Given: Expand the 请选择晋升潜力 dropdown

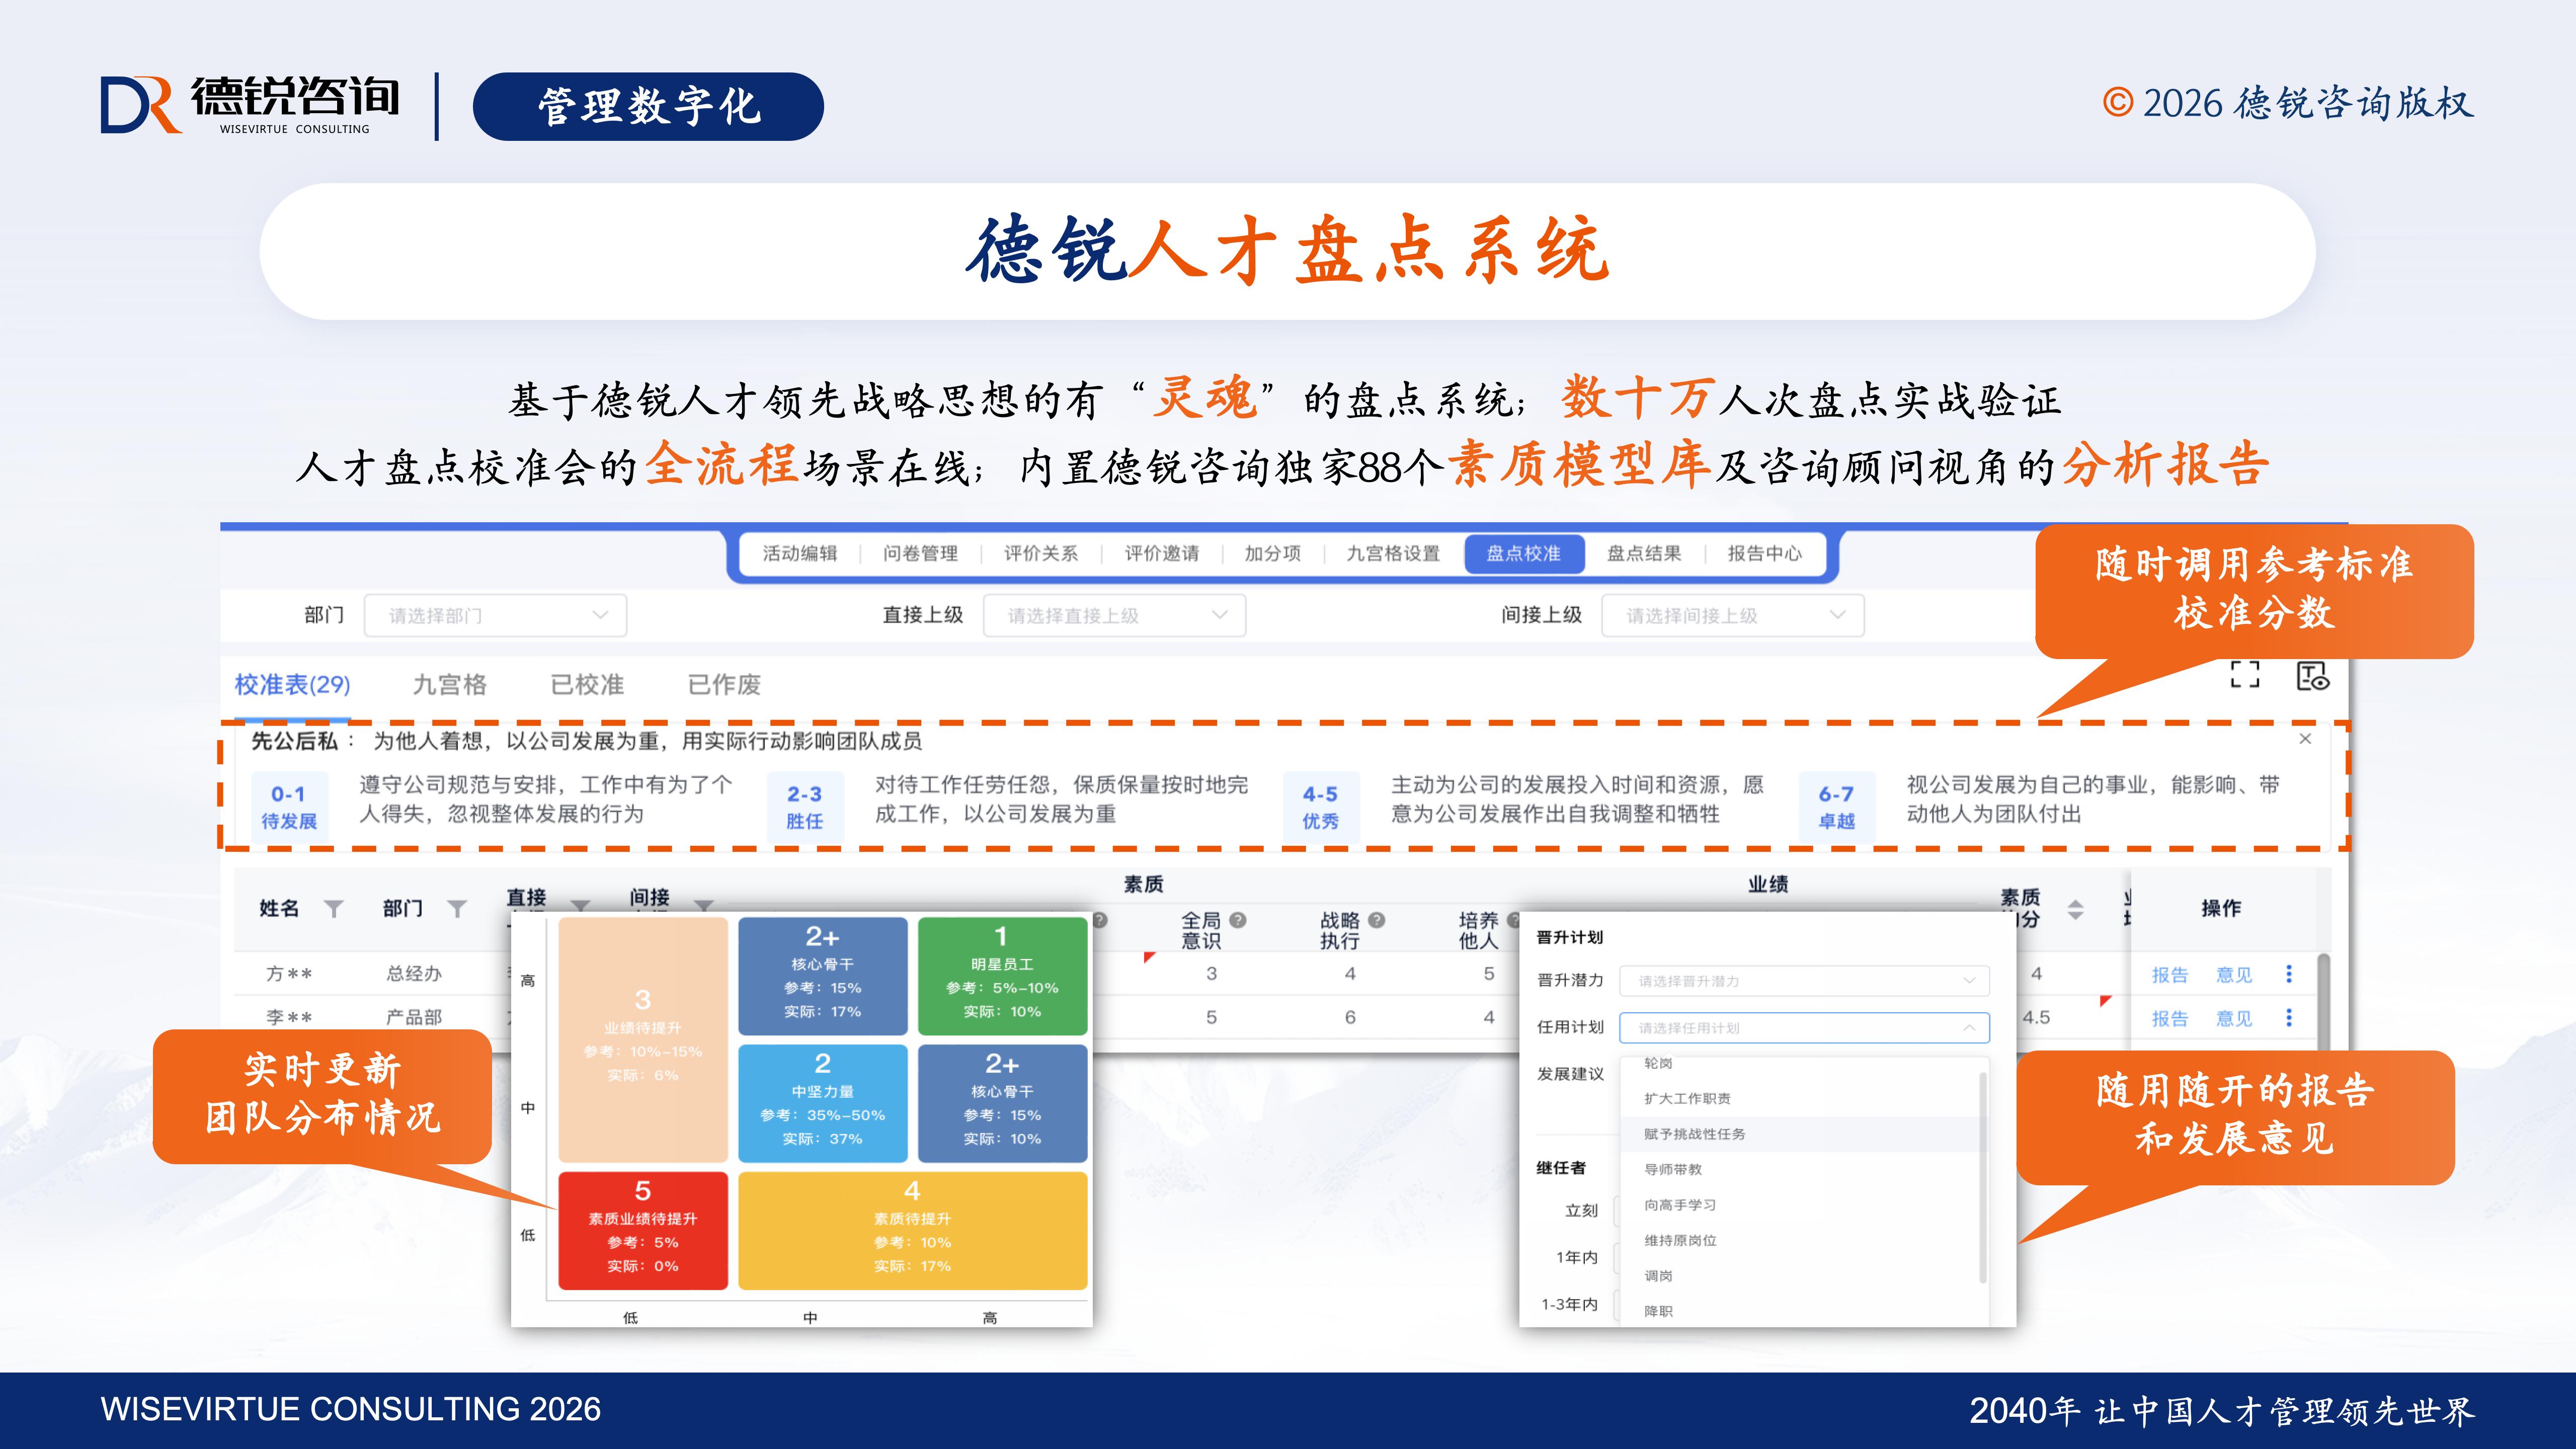Looking at the screenshot, I should coord(1804,981).
